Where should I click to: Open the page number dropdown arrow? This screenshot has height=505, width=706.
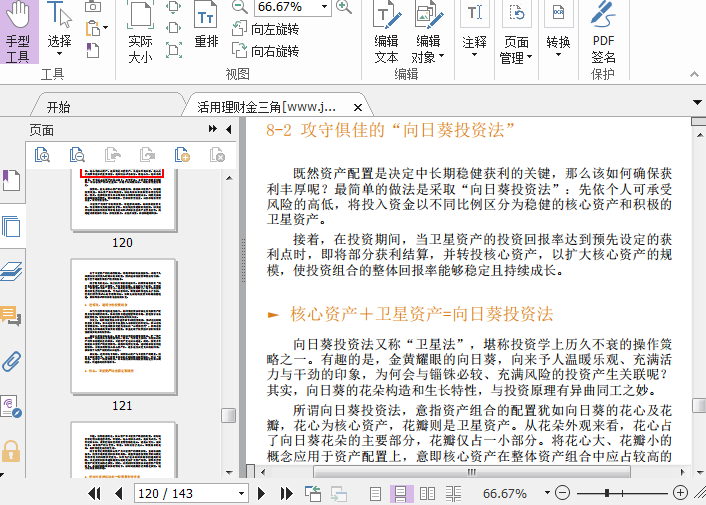(x=241, y=494)
